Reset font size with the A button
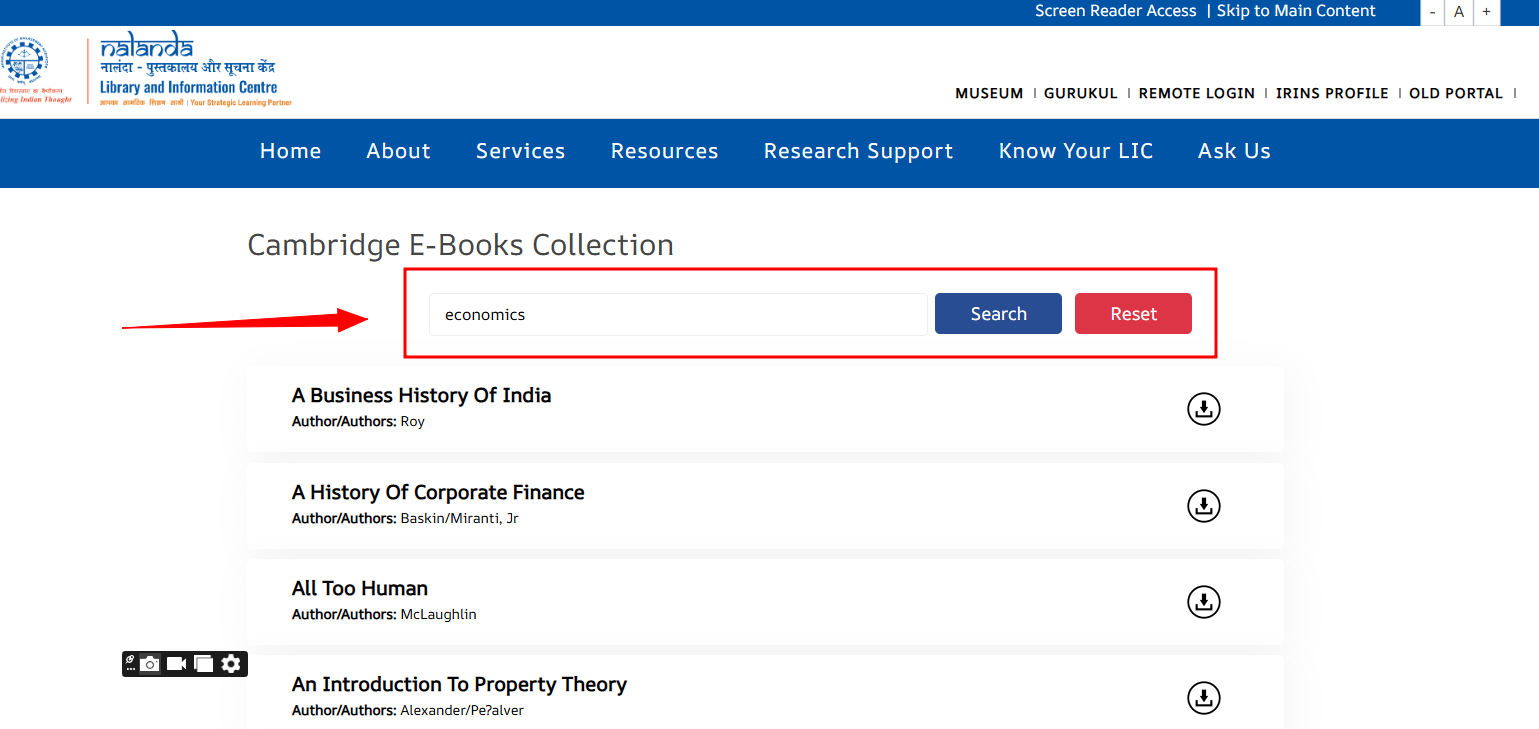The image size is (1539, 729). 1459,12
